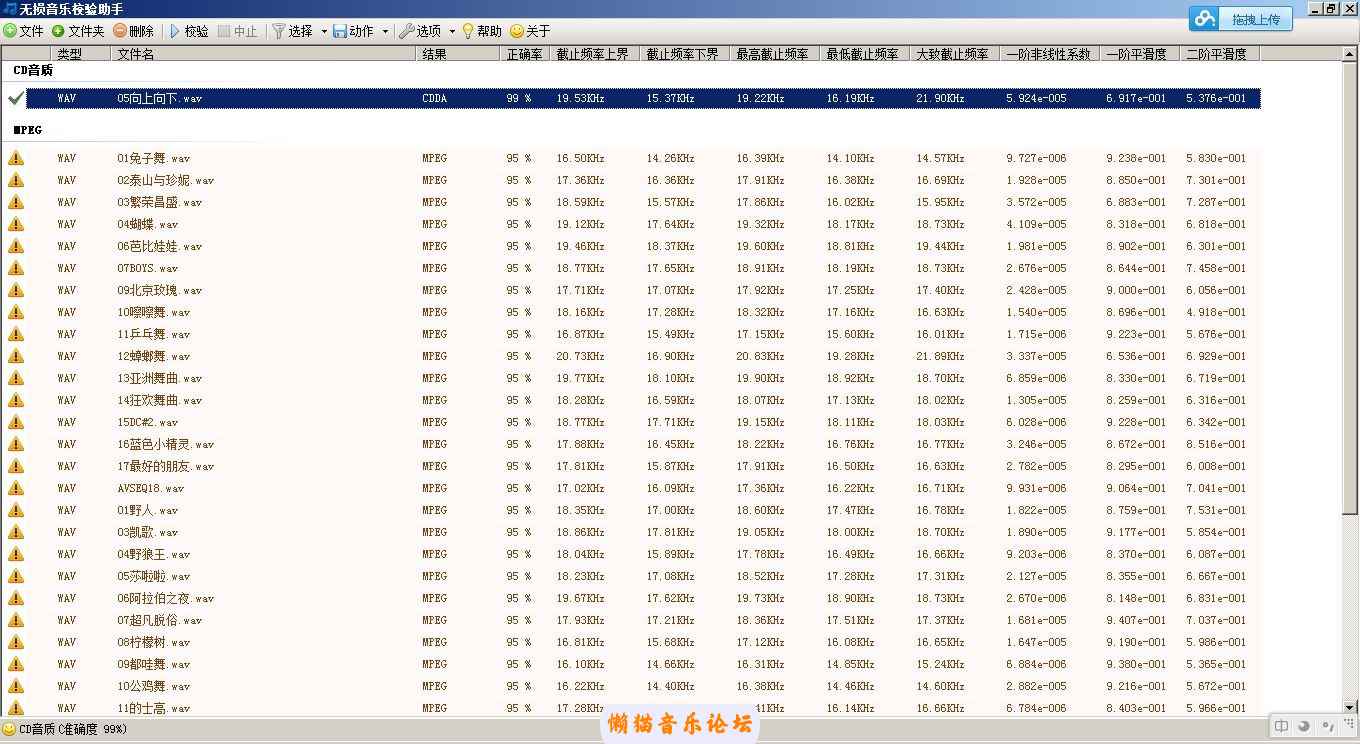Screen dimensions: 1360x744
Task: Click warning icon for 08柠檬树.wav
Action: 15,642
